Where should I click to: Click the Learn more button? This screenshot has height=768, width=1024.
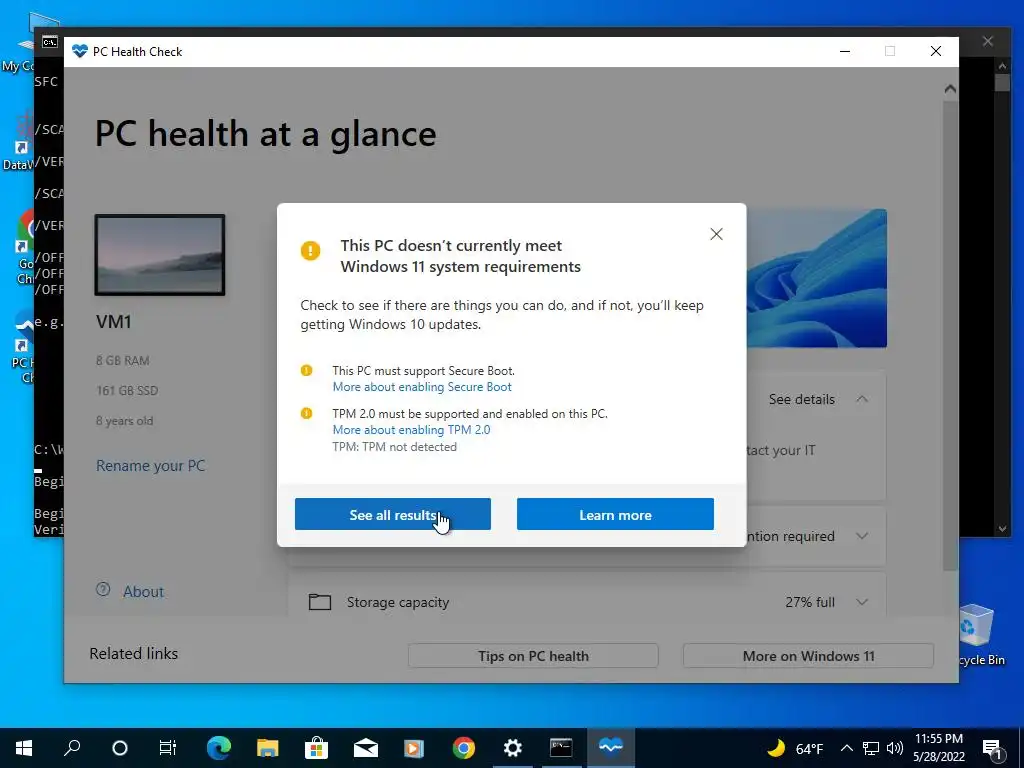coord(615,514)
